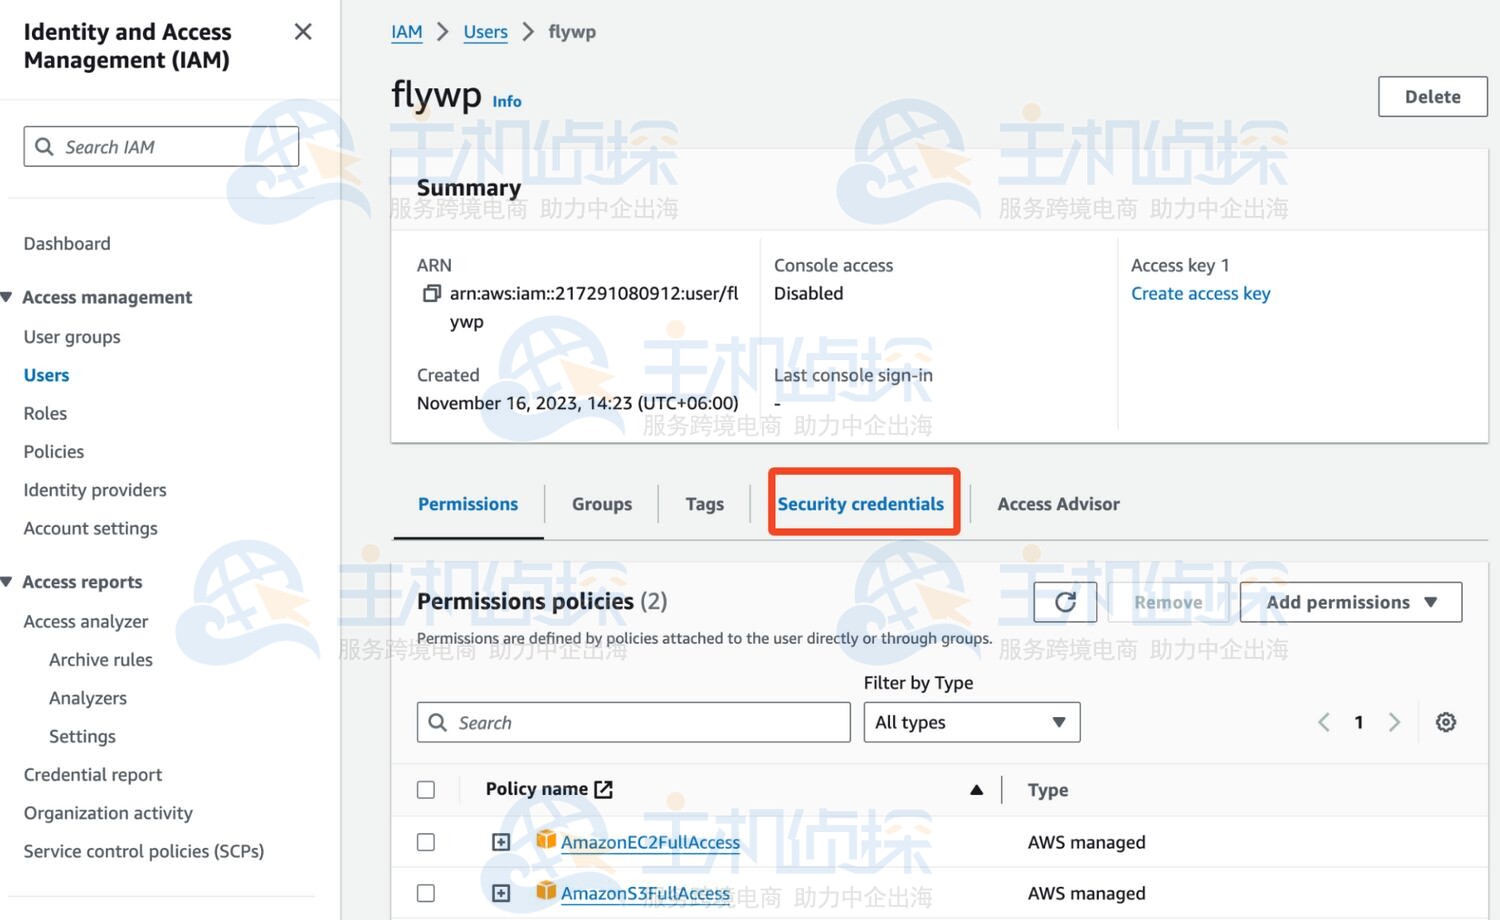Delete the flywp user
The height and width of the screenshot is (920, 1500).
(1433, 97)
